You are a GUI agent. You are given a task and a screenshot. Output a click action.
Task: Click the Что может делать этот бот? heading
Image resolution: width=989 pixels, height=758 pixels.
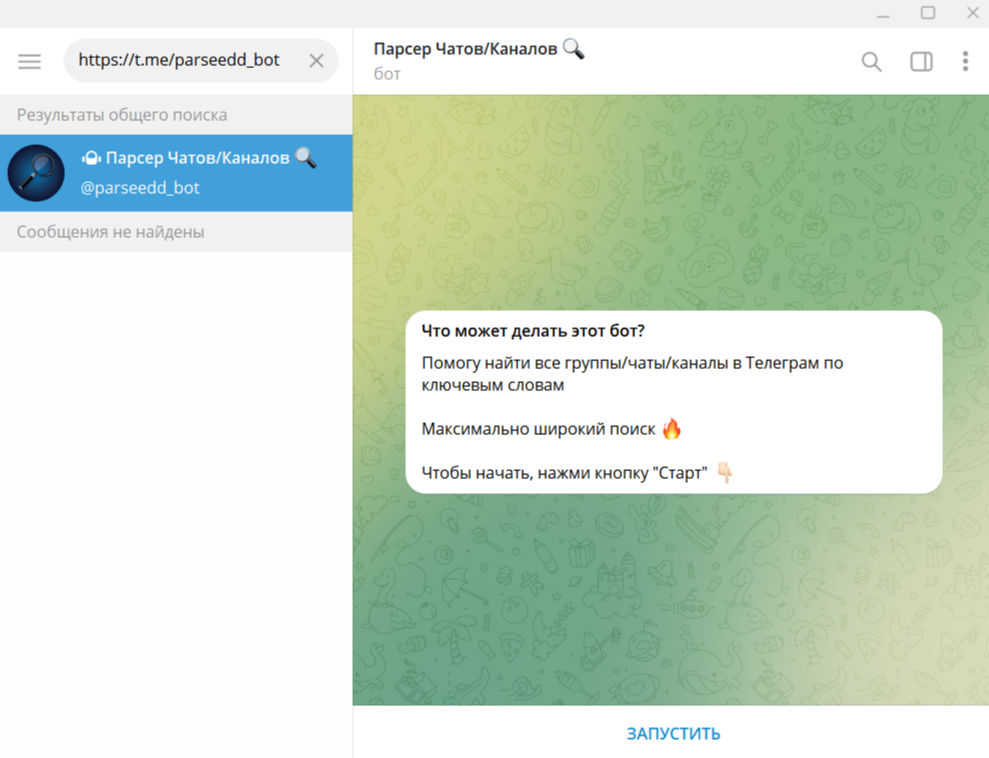click(x=533, y=331)
